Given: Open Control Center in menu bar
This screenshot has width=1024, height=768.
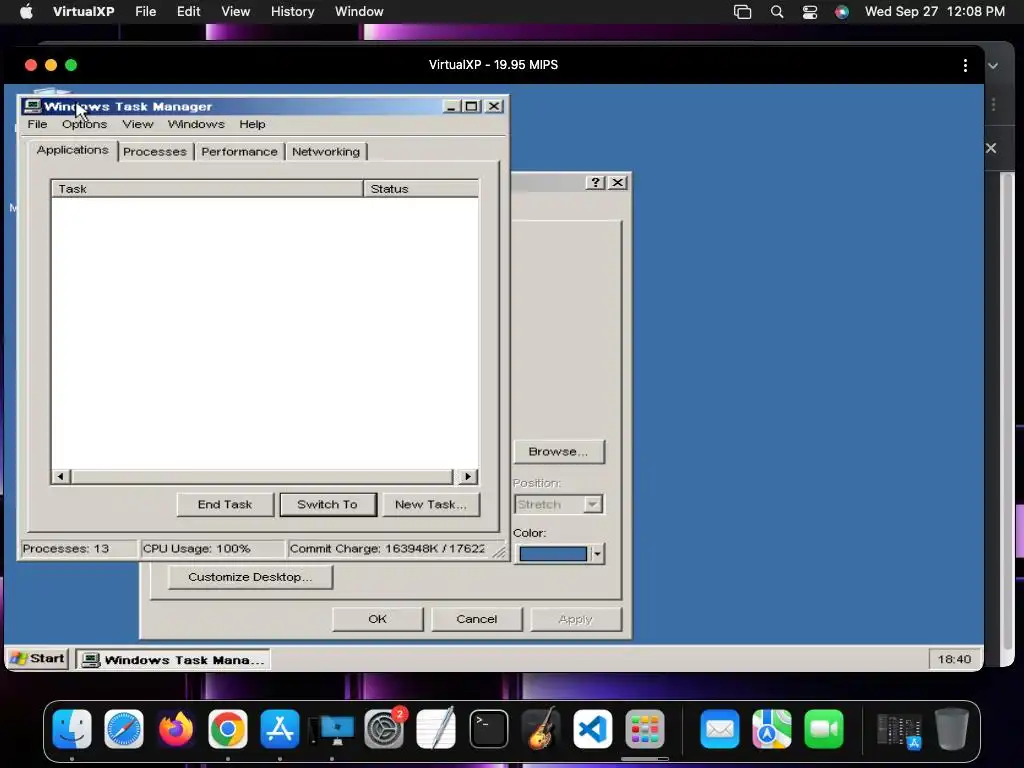Looking at the screenshot, I should click(x=810, y=12).
